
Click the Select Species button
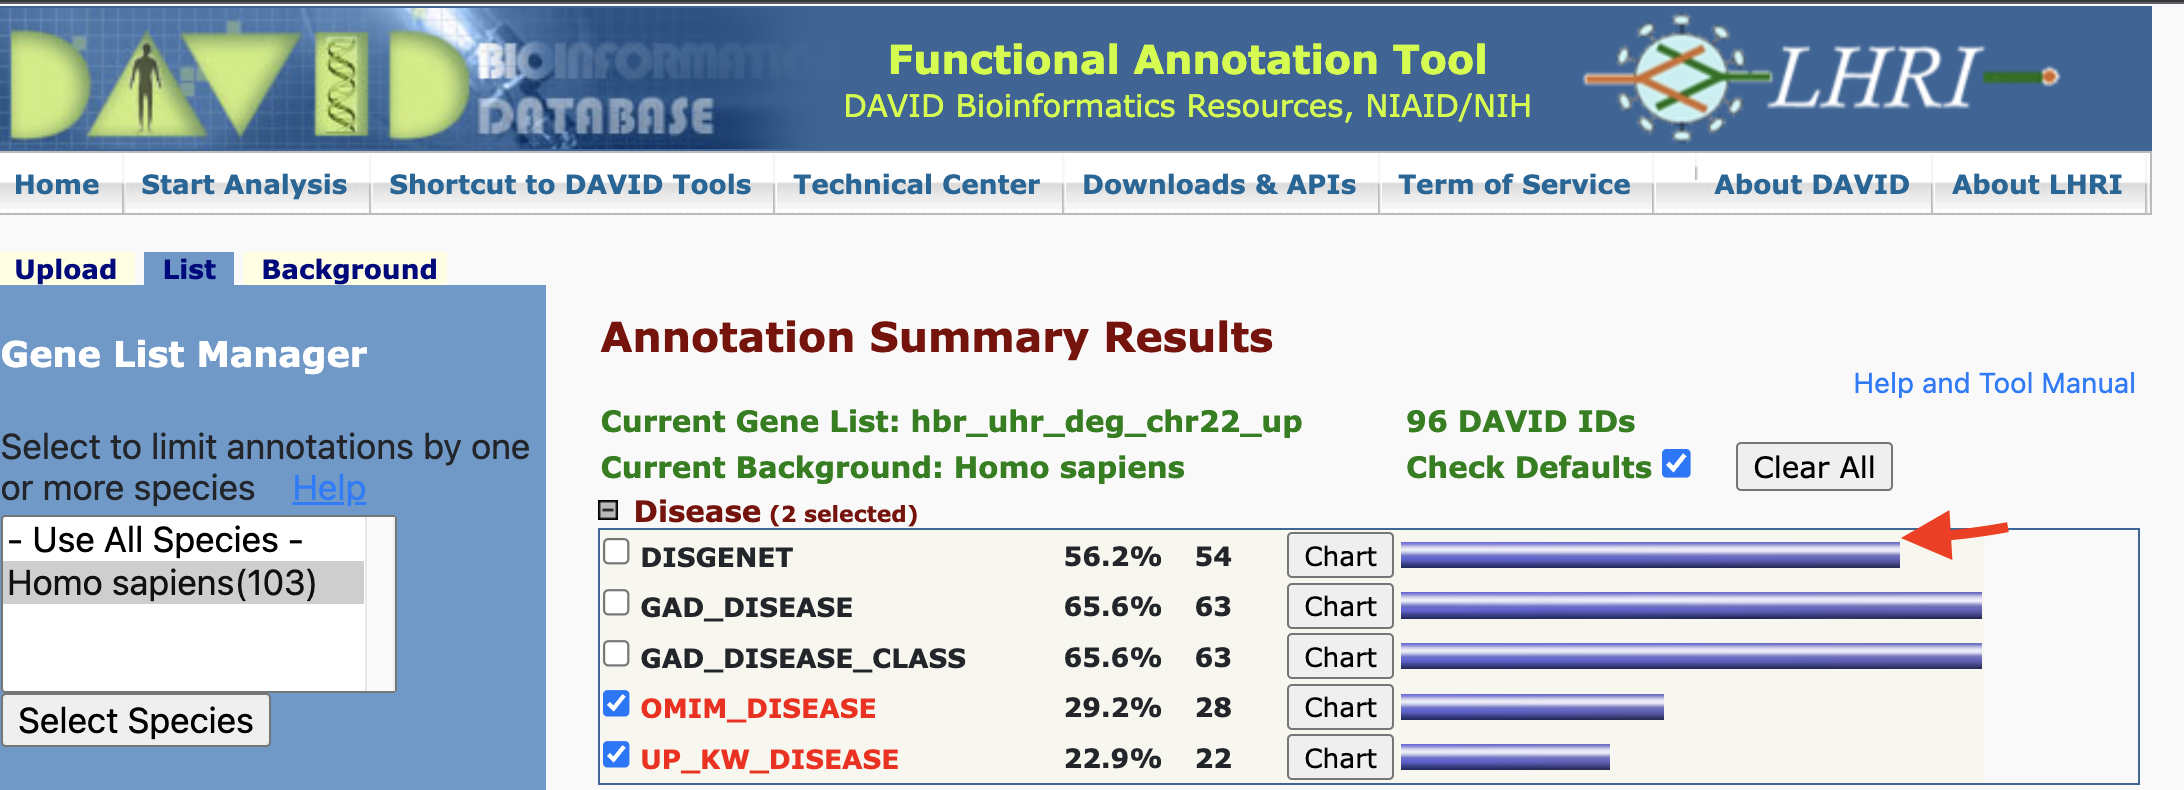coord(136,721)
